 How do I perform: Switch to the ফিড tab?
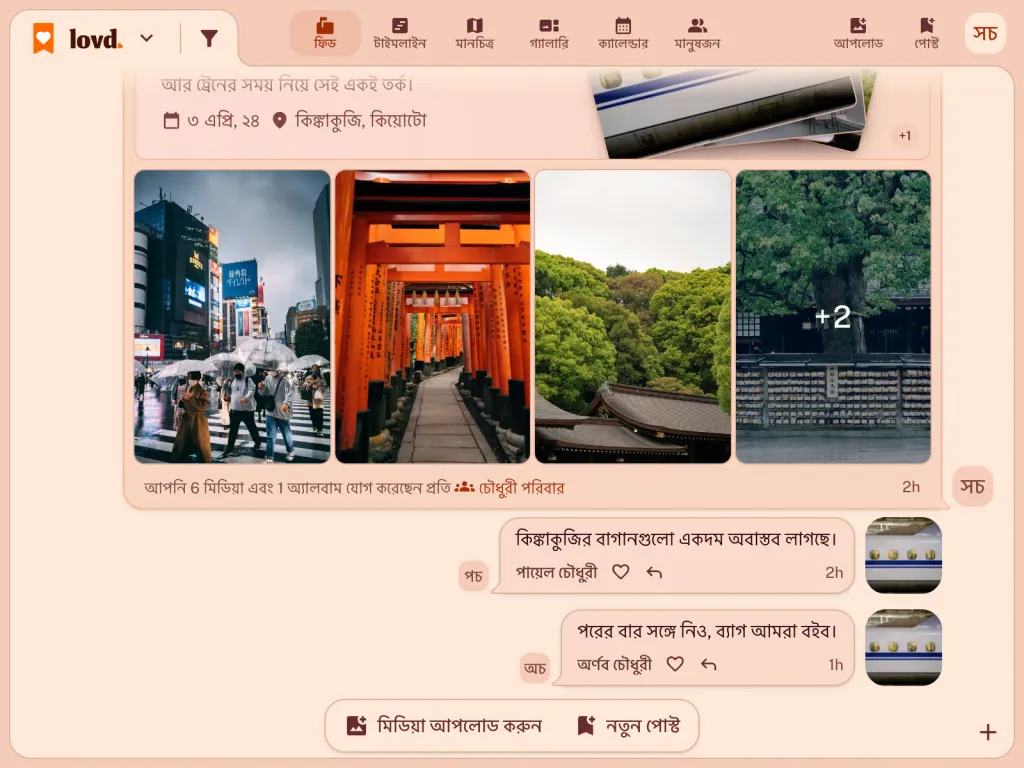tap(325, 33)
